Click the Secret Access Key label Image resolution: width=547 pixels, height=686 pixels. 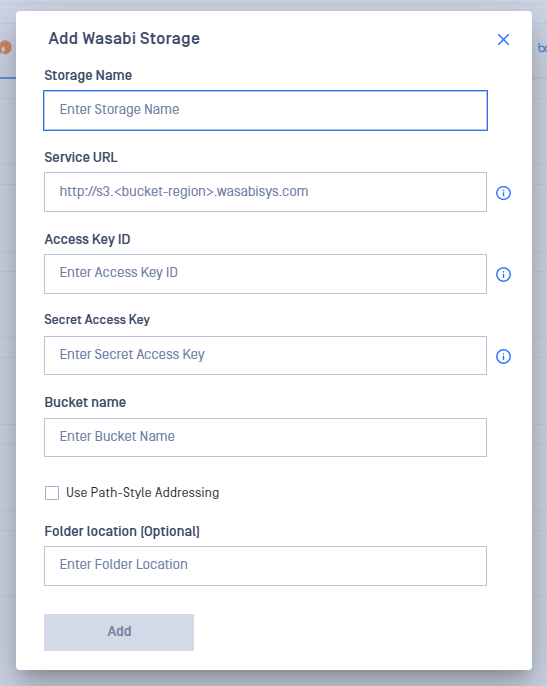point(97,319)
